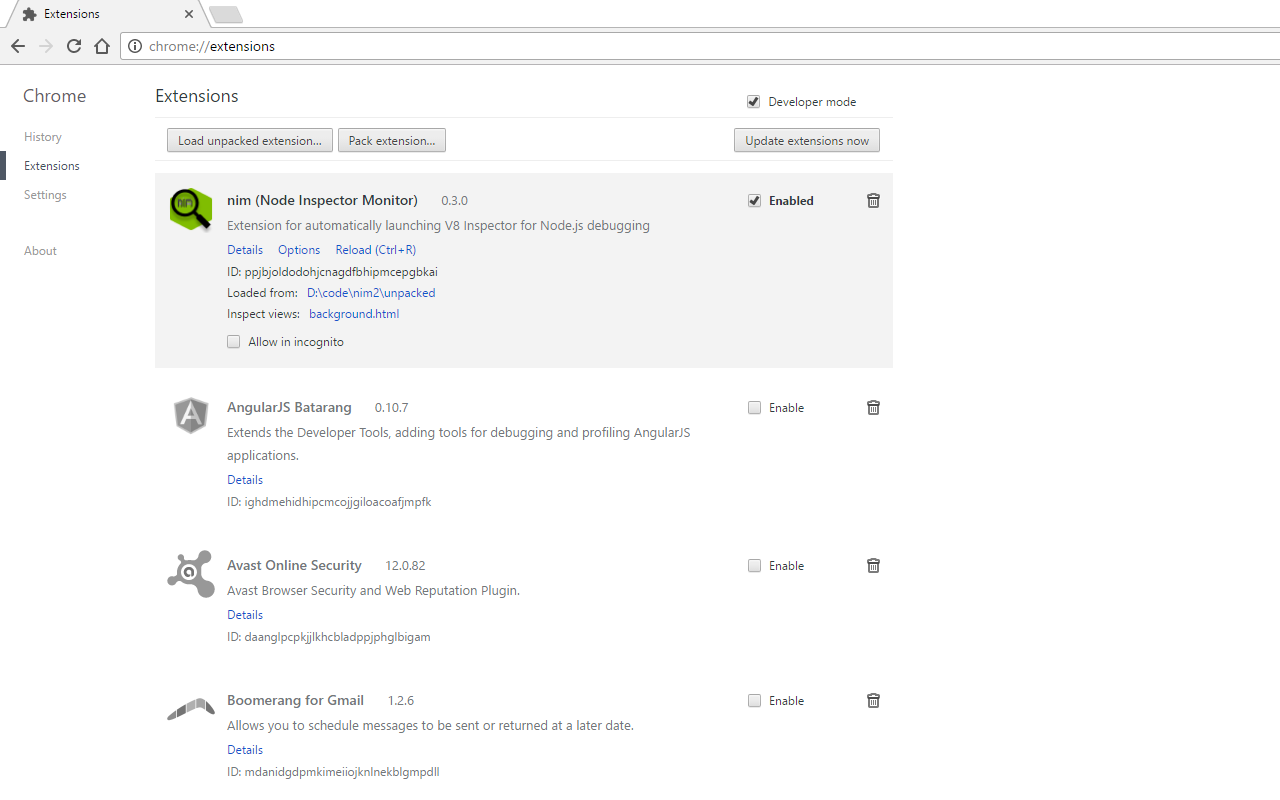Remove nim extension using trash icon
This screenshot has width=1280, height=800.
873,201
